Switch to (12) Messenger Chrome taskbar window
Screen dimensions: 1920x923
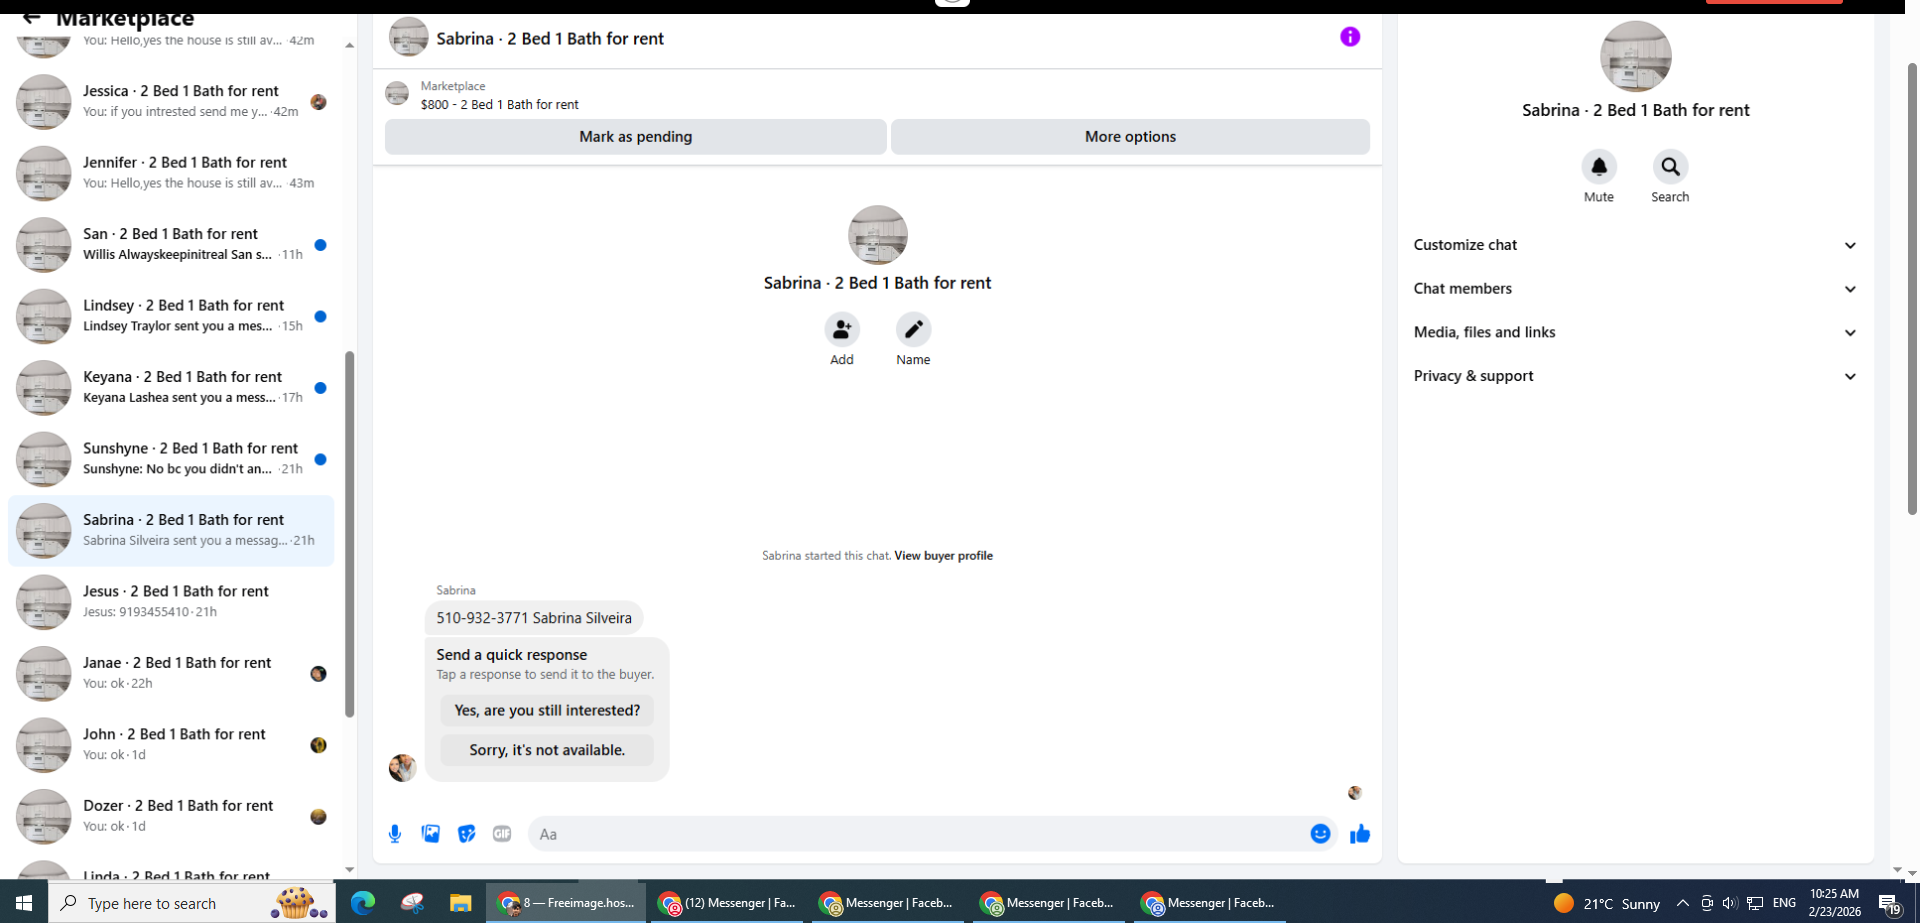[x=728, y=903]
